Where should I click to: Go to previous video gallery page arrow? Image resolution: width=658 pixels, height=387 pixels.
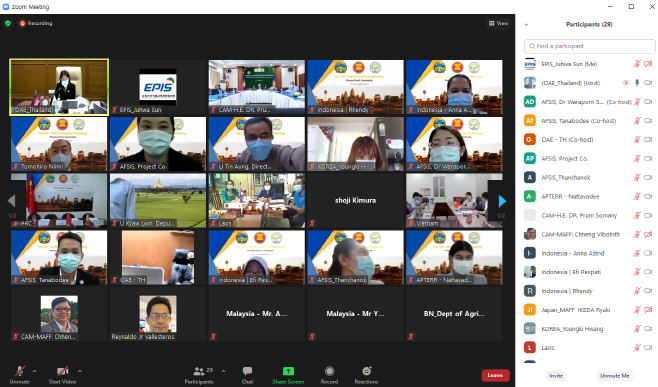pyautogui.click(x=11, y=201)
